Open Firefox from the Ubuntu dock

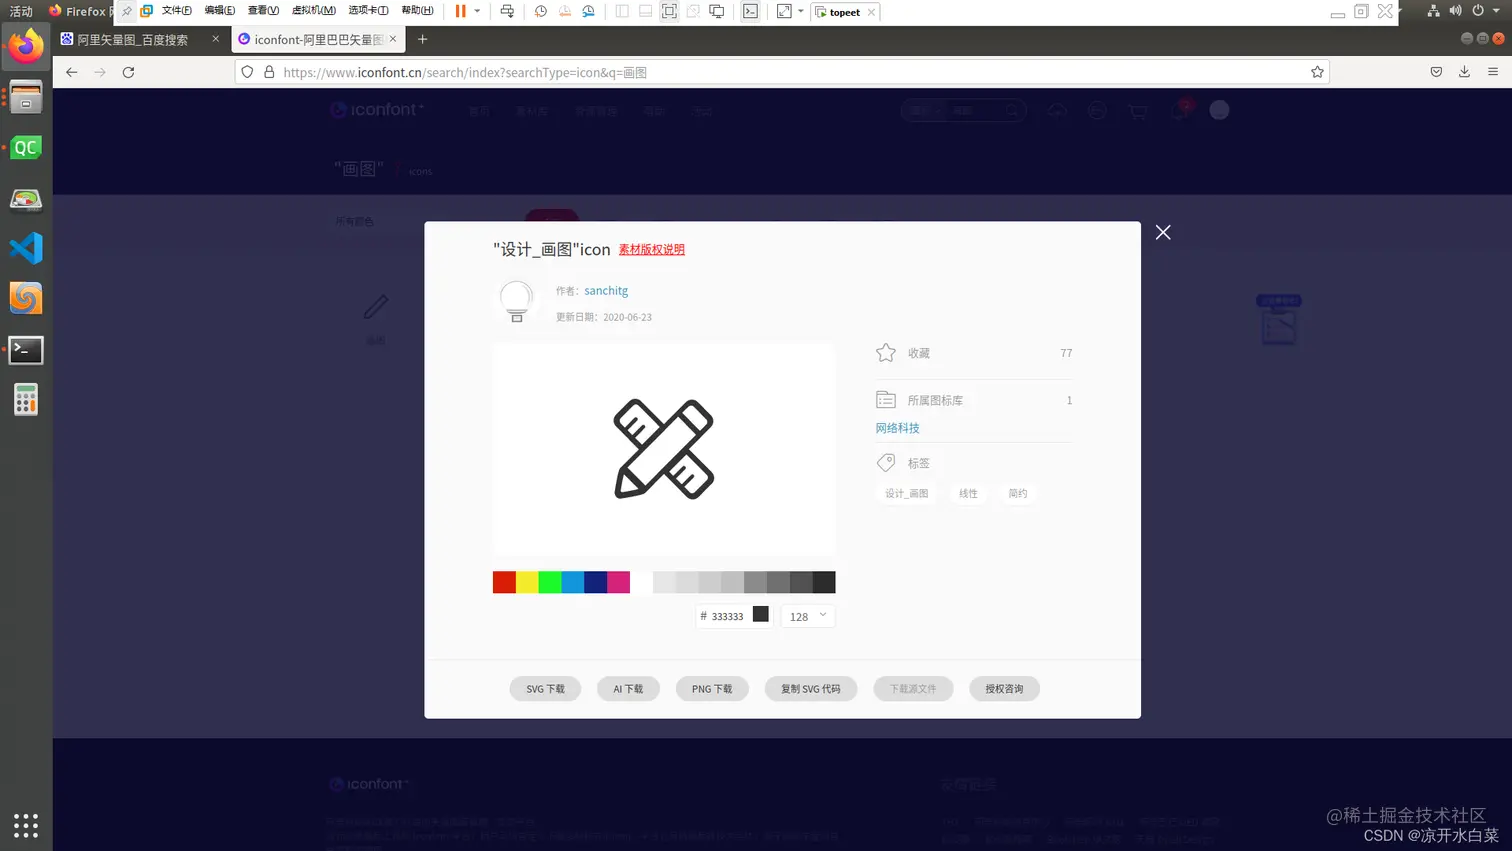(25, 45)
